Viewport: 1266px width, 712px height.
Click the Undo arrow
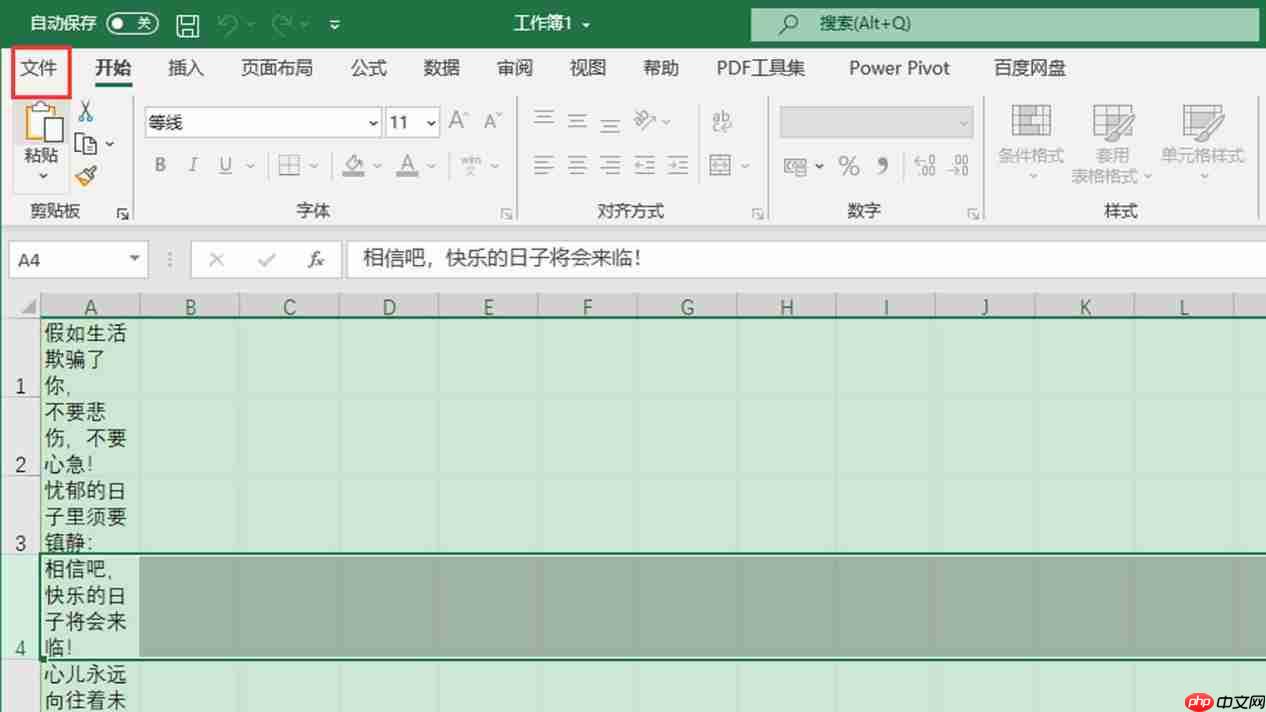tap(230, 23)
